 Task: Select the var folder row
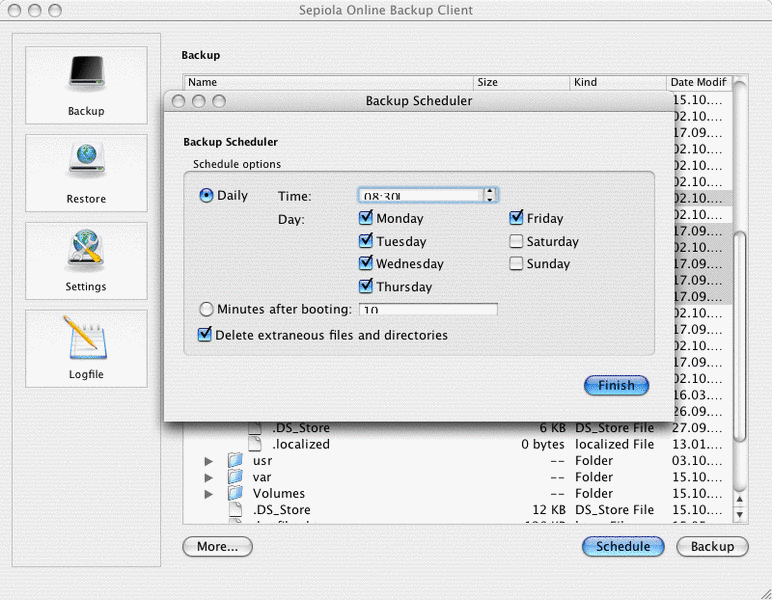coord(457,477)
